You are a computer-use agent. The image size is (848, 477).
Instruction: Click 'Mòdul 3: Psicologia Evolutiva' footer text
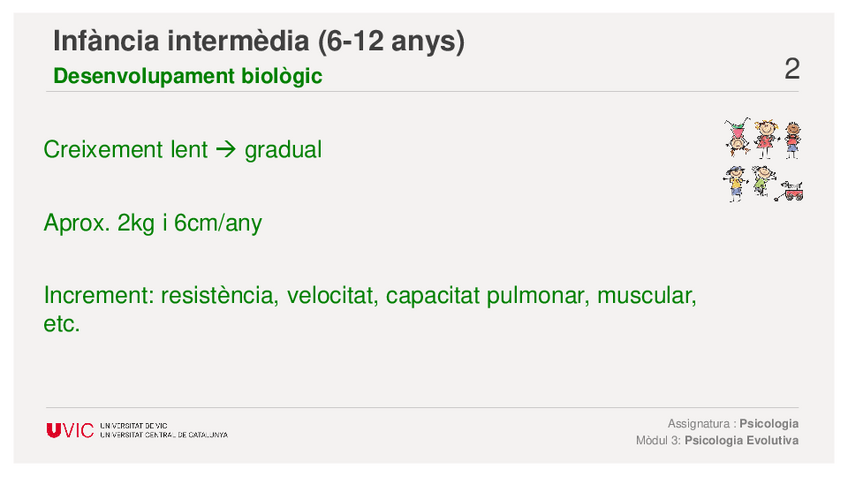(717, 441)
